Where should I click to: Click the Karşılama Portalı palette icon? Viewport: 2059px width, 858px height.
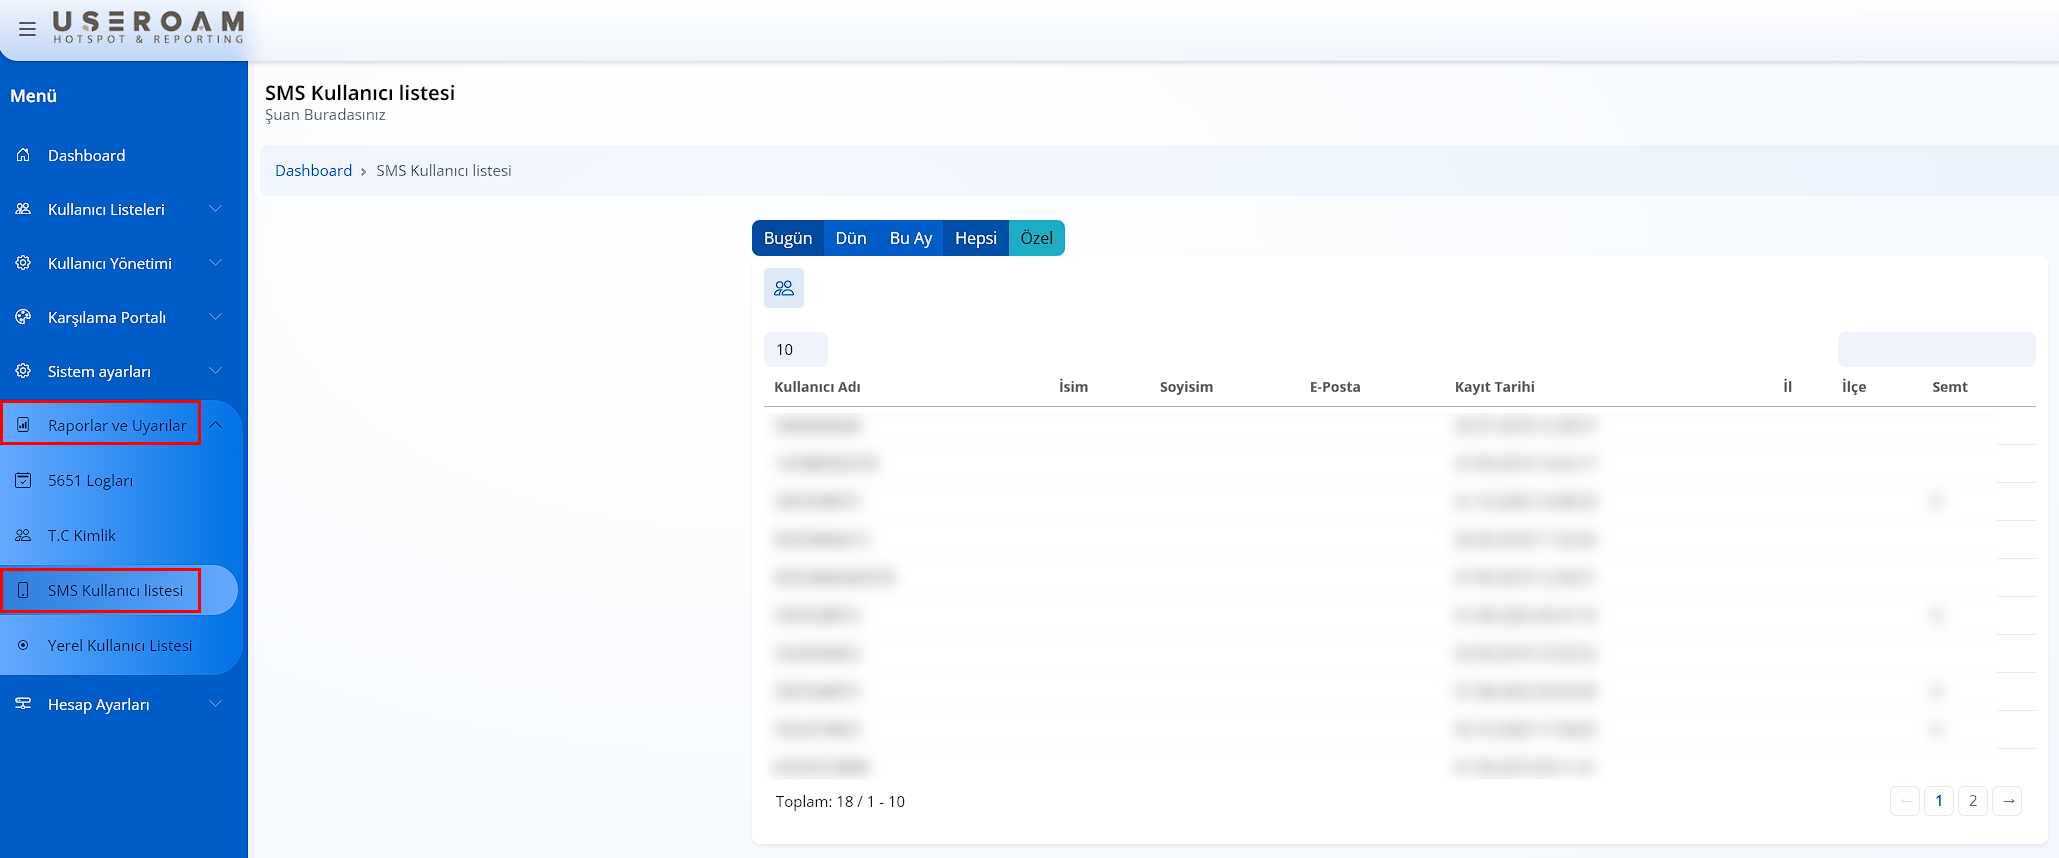click(23, 317)
